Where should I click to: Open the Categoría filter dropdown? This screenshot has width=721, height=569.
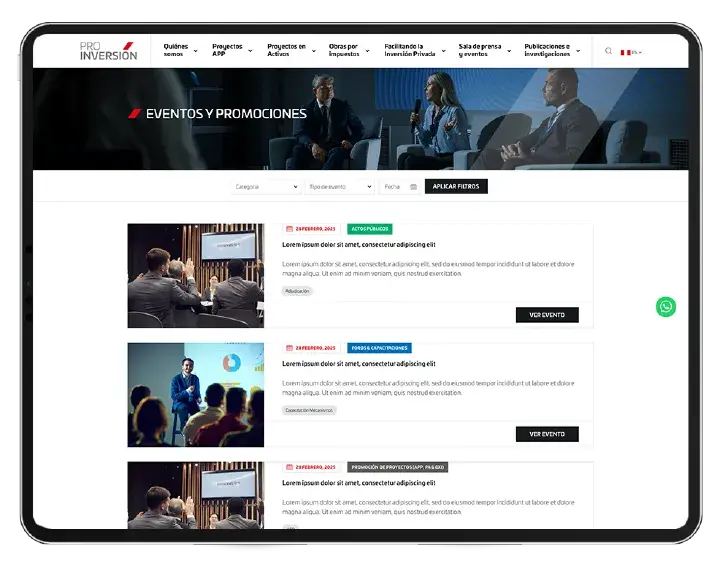pos(266,187)
